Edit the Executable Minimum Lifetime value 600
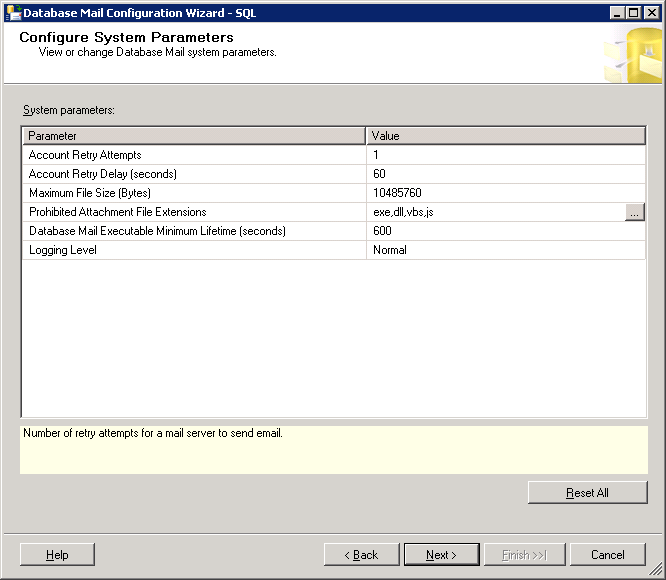Image resolution: width=666 pixels, height=580 pixels. 505,231
